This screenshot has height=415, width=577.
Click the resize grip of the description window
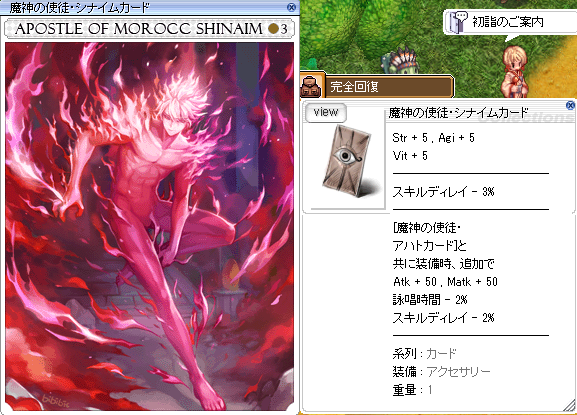pyautogui.click(x=569, y=405)
